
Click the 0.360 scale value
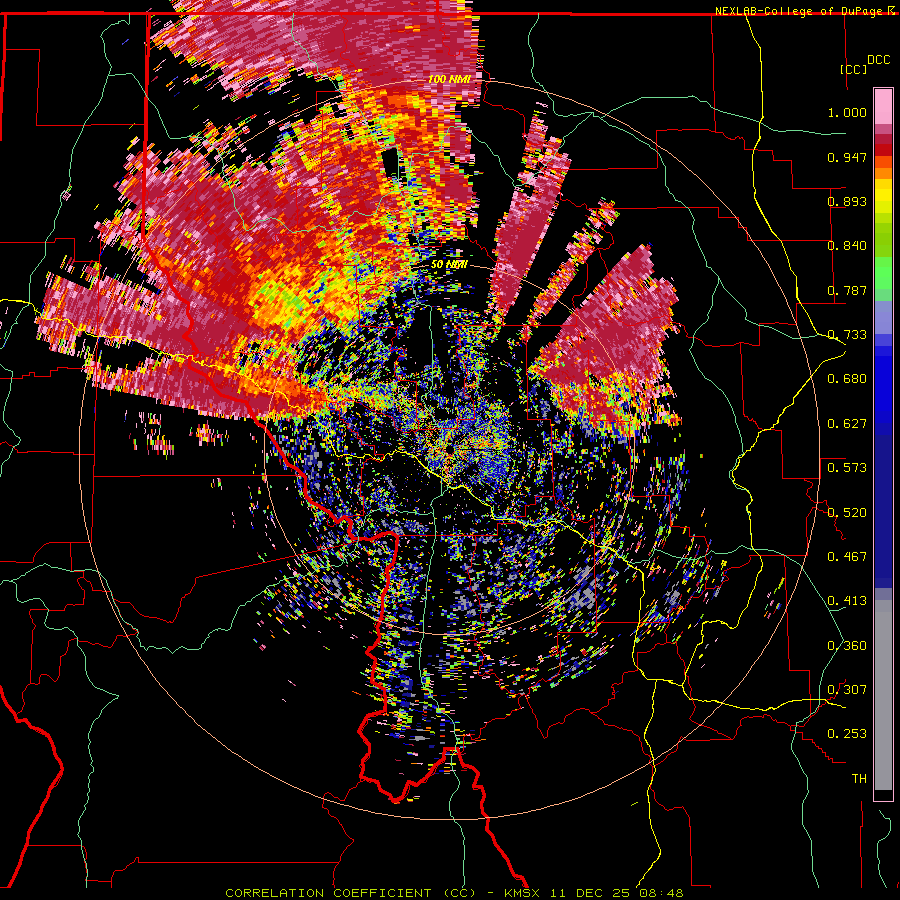847,646
